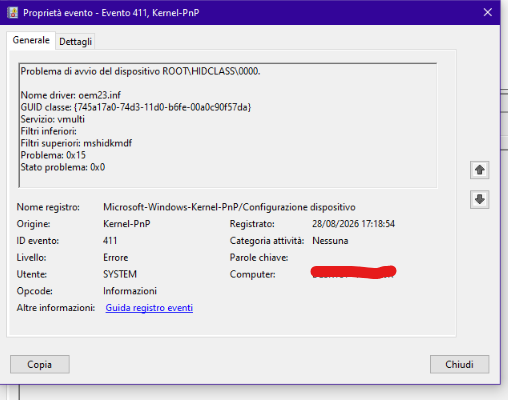Click the 'Computer:' label
Image resolution: width=508 pixels, height=400 pixels.
coord(253,274)
